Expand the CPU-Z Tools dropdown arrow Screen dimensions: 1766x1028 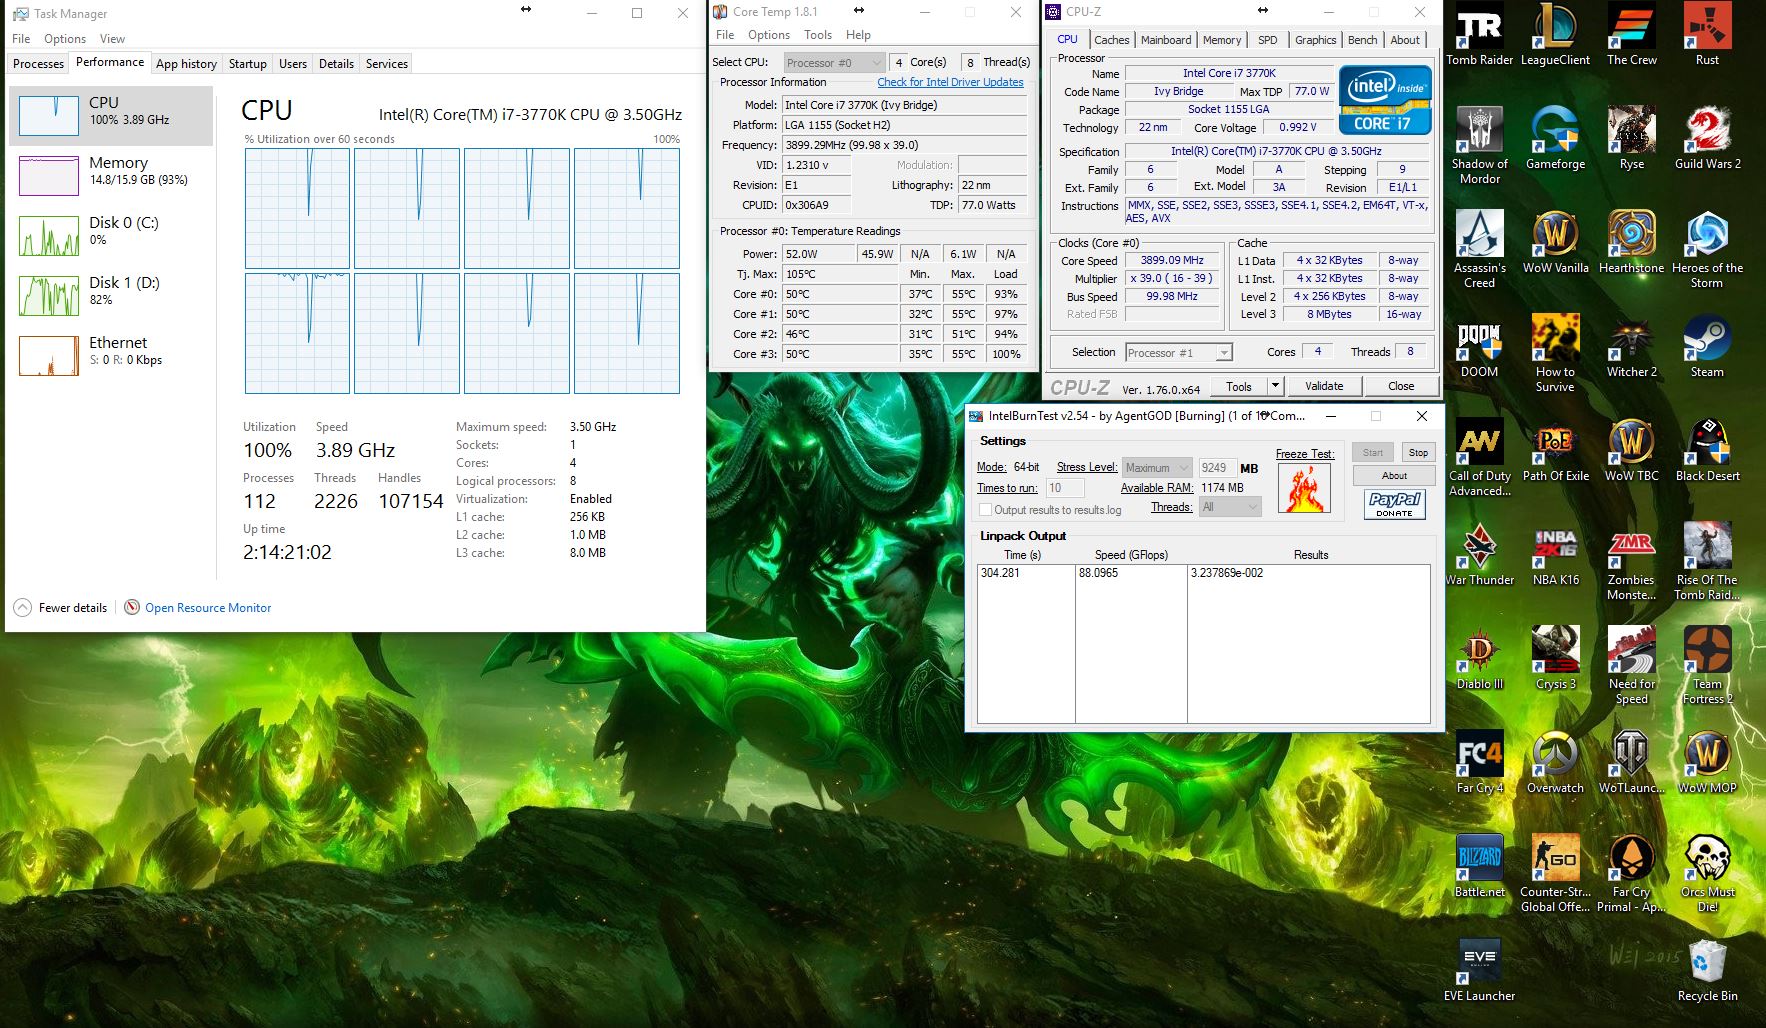tap(1275, 386)
